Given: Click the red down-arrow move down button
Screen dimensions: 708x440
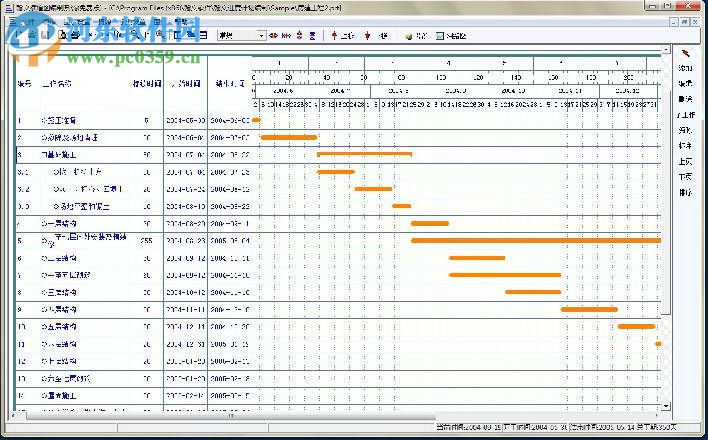Looking at the screenshot, I should click(x=376, y=36).
